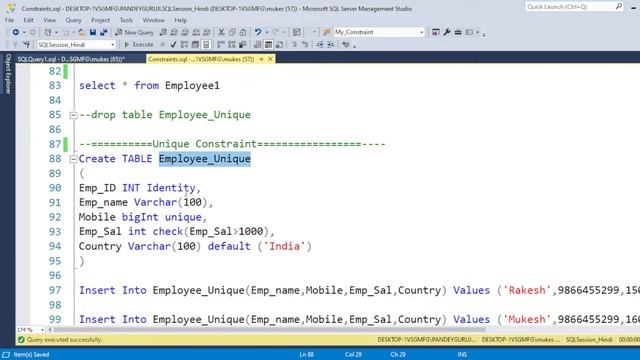Click the Find in Files icon
Screen dimensions: 640x360
[x=327, y=32]
